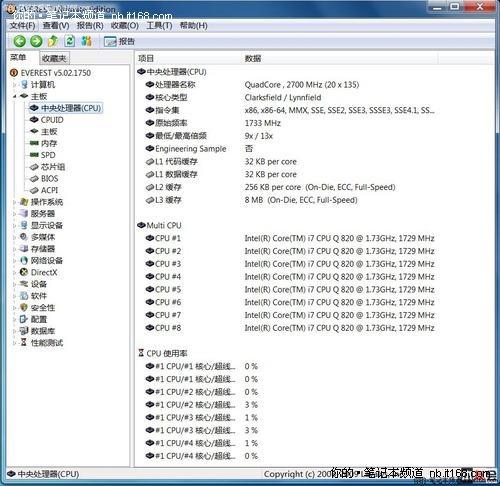The height and width of the screenshot is (486, 500).
Task: Click the 多媒体 icon in the tree
Action: point(24,237)
